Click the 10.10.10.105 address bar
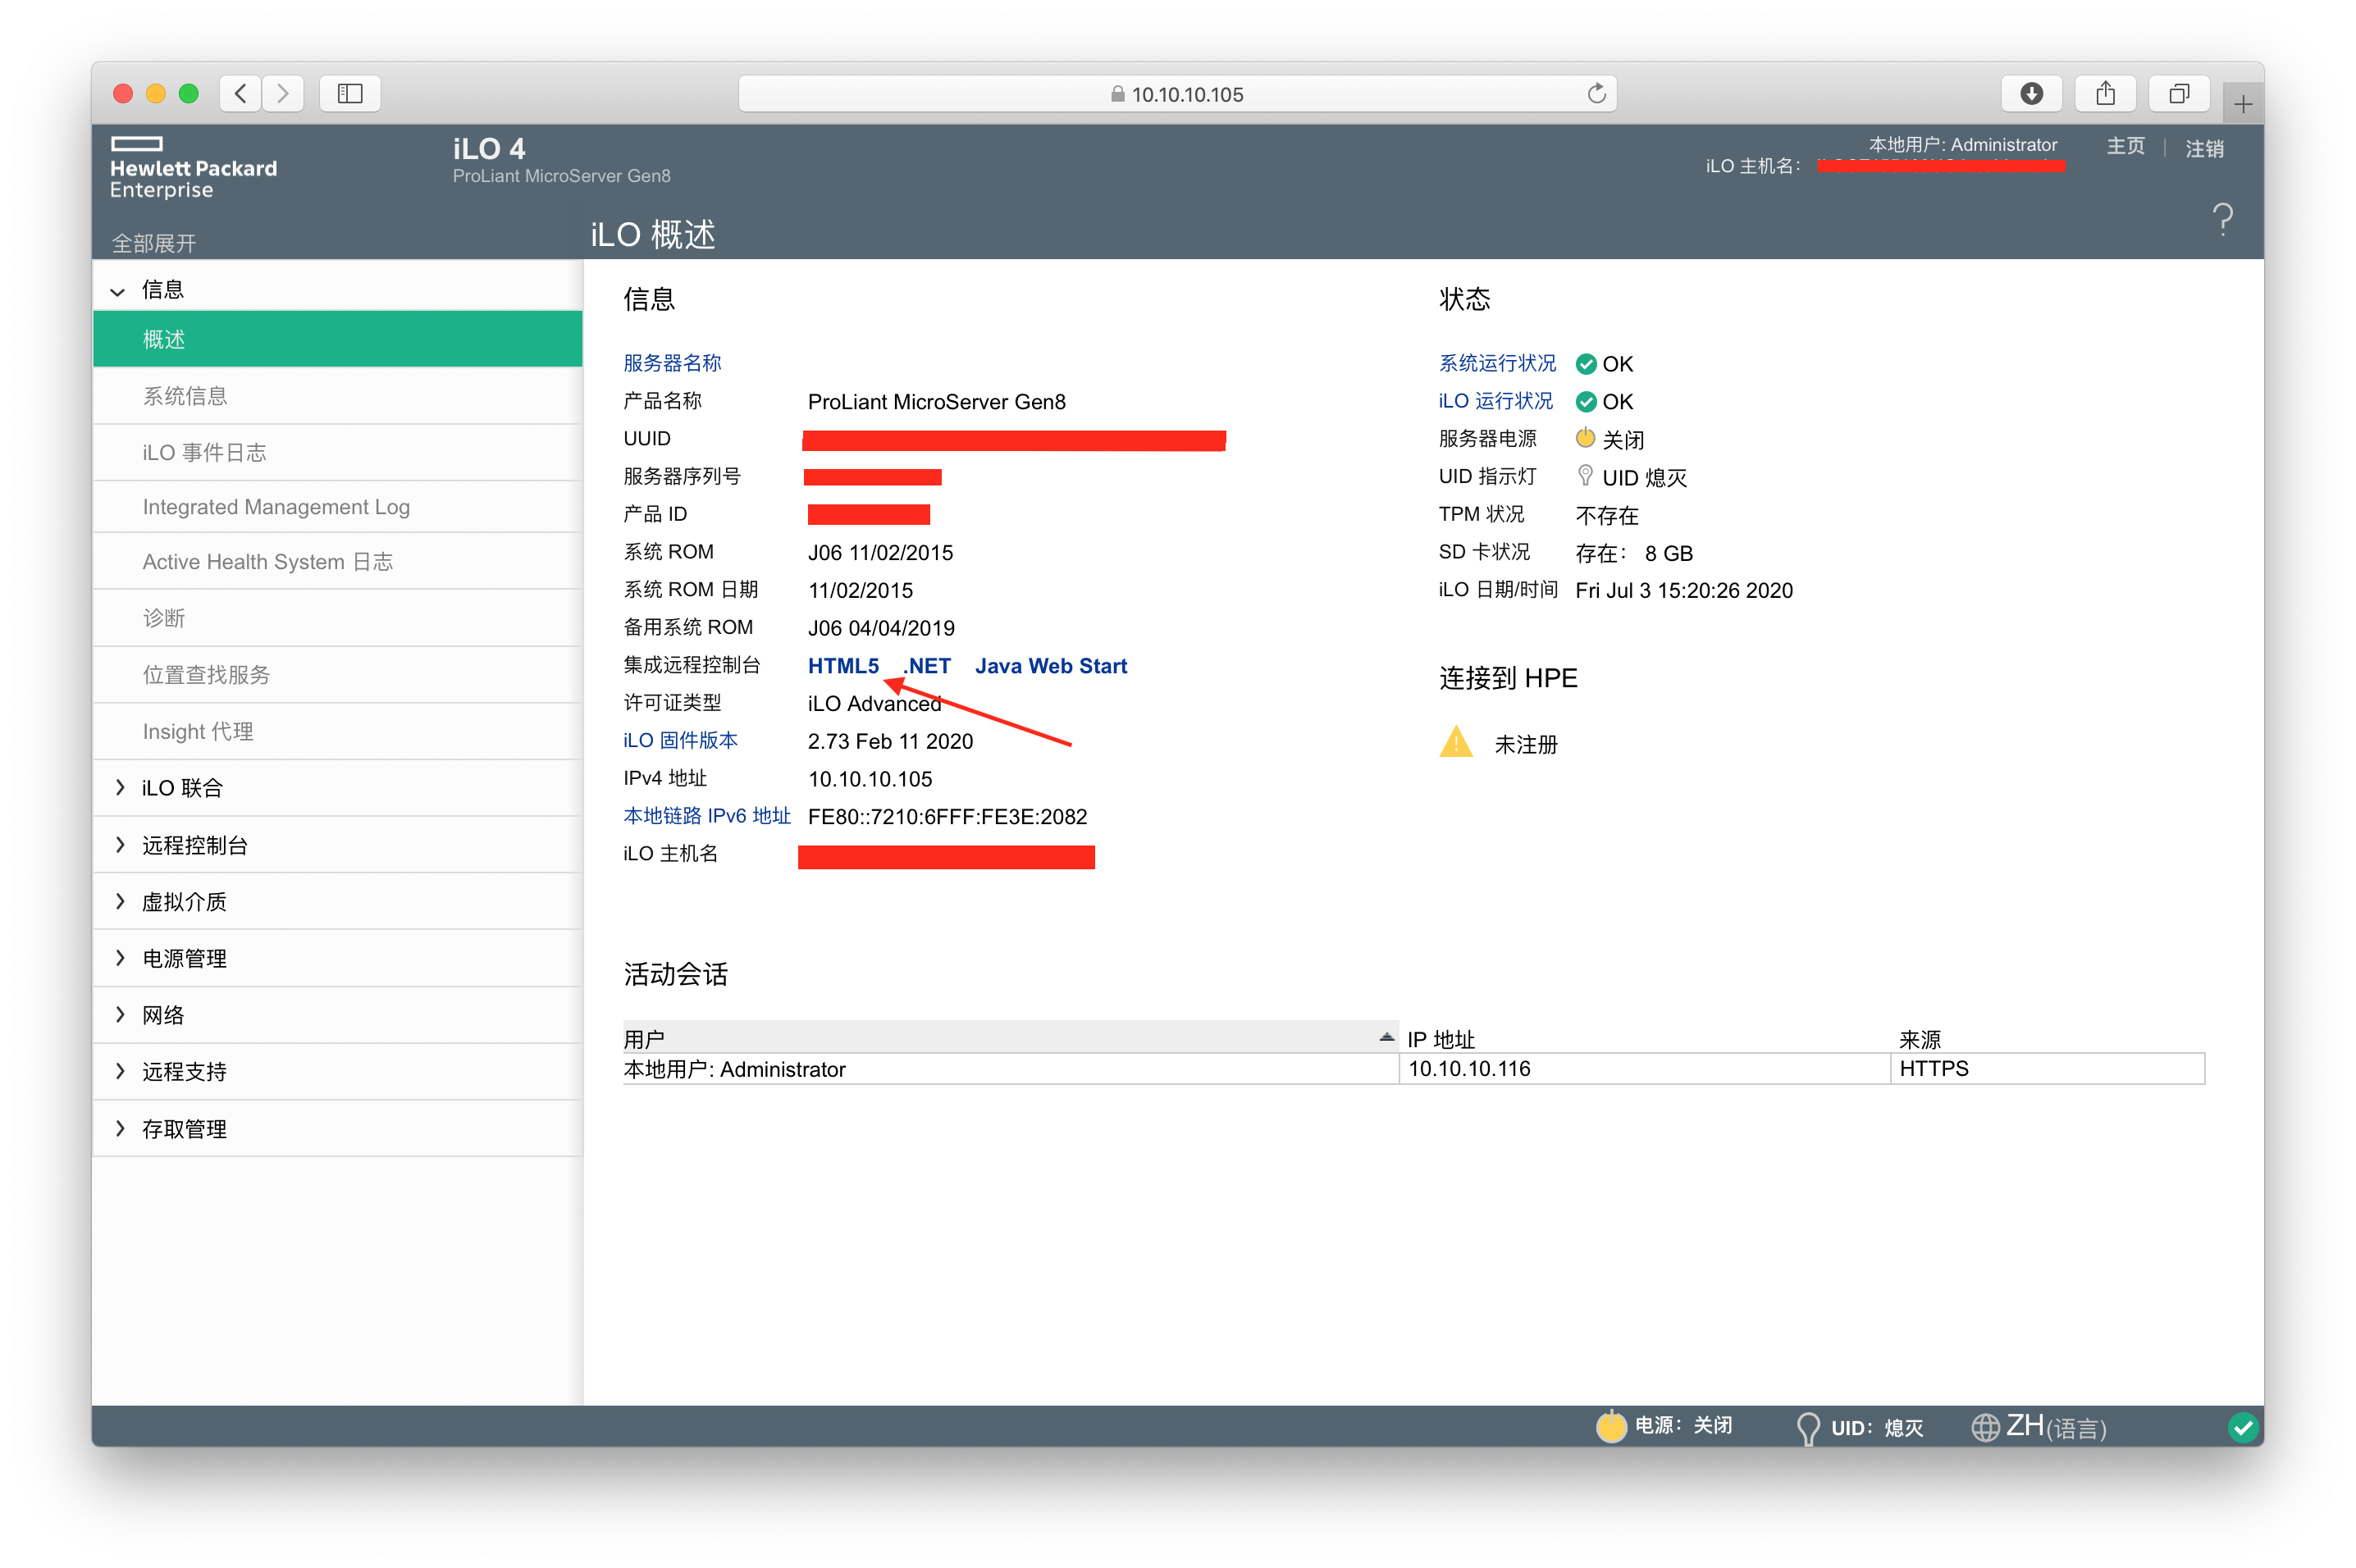 coord(1177,94)
